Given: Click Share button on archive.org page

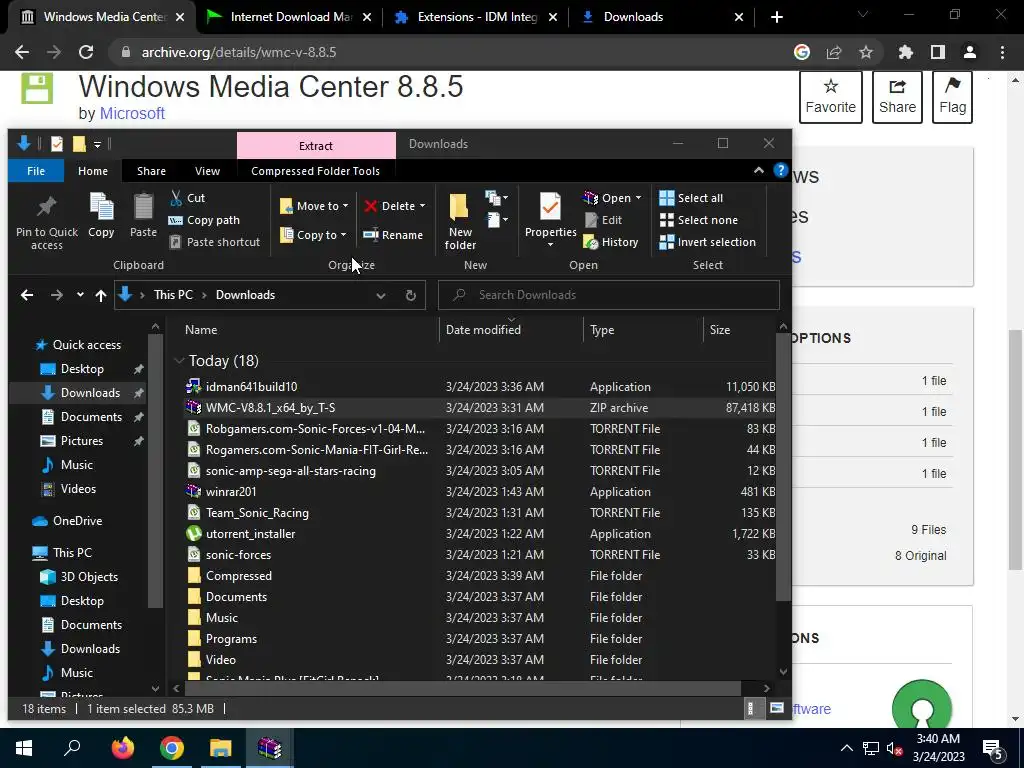Looking at the screenshot, I should (897, 97).
